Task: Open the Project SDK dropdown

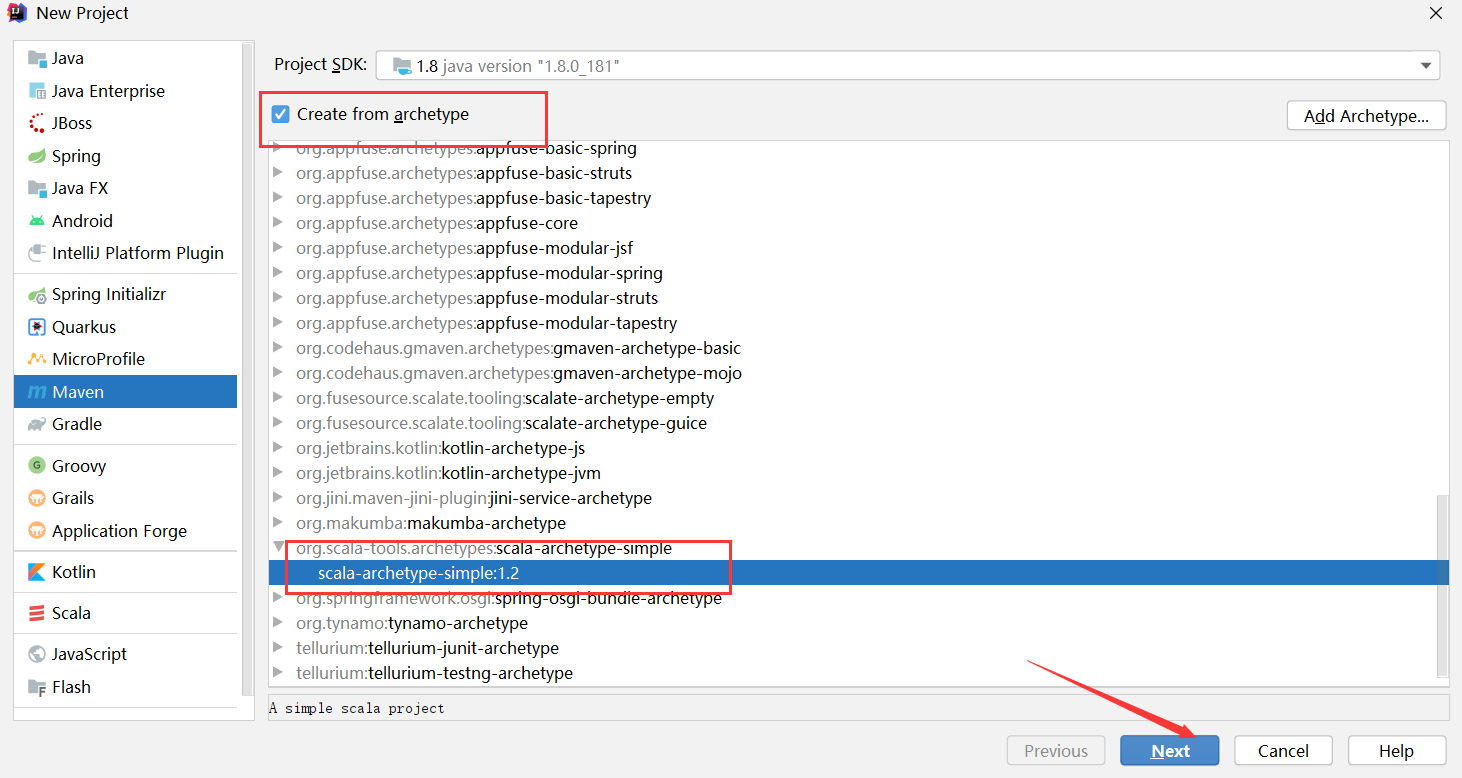Action: click(x=908, y=66)
